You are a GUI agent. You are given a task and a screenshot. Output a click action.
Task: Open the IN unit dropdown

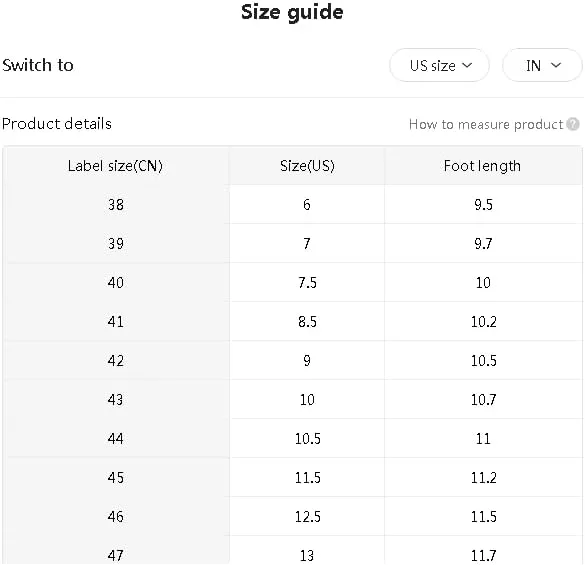(542, 65)
